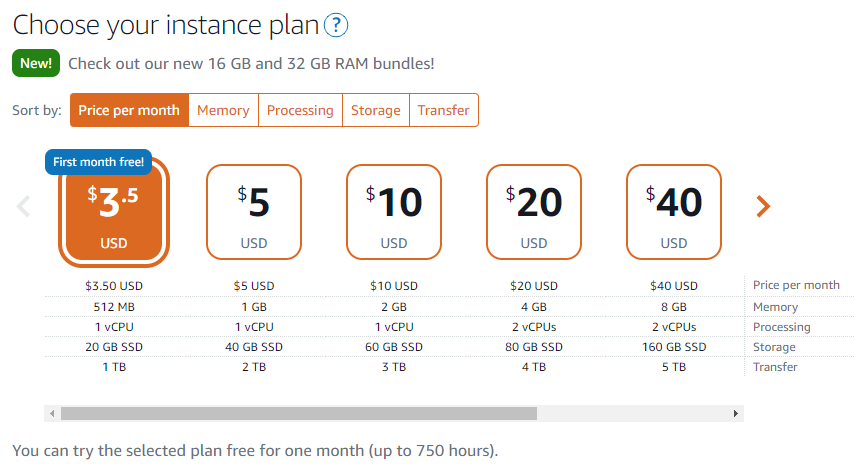855x472 pixels.
Task: Choose the $40 USD plan
Action: [674, 212]
